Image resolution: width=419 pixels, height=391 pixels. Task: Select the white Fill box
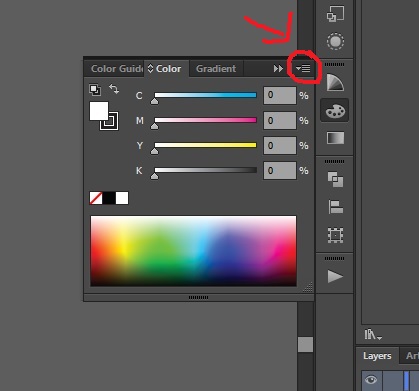pos(99,111)
